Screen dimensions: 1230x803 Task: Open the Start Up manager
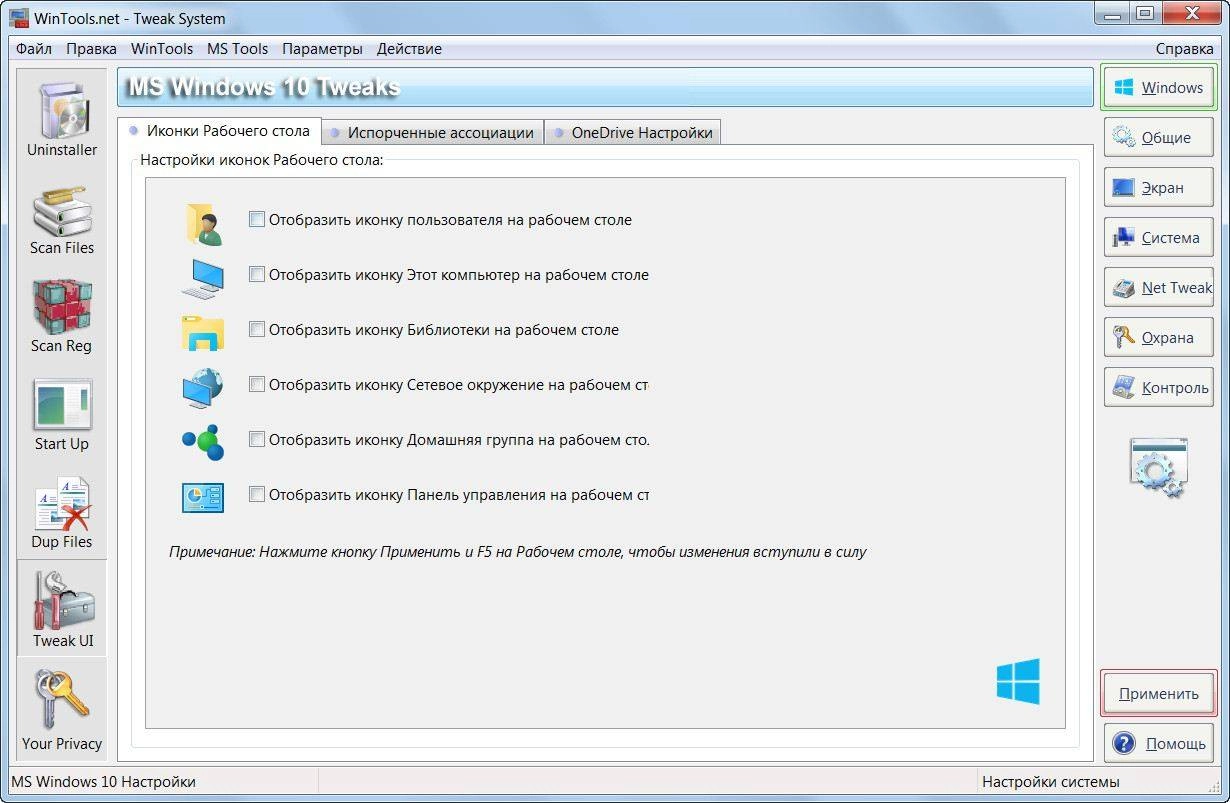click(62, 412)
